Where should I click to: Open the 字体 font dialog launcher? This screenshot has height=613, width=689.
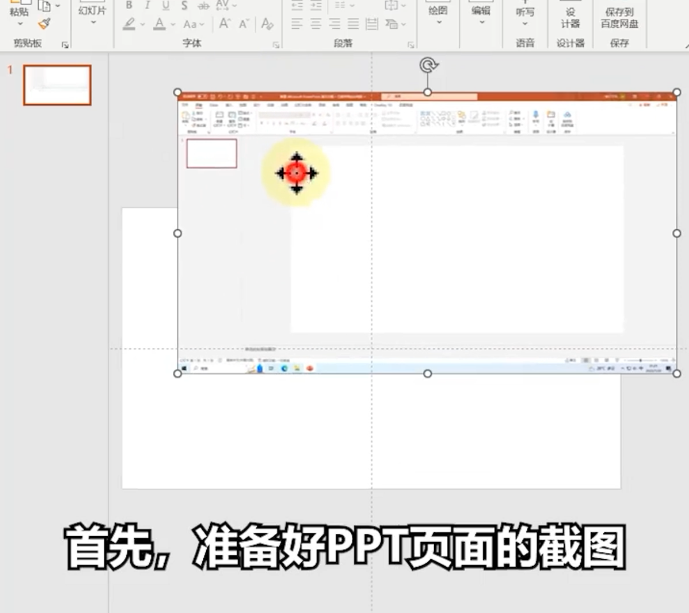click(x=276, y=45)
